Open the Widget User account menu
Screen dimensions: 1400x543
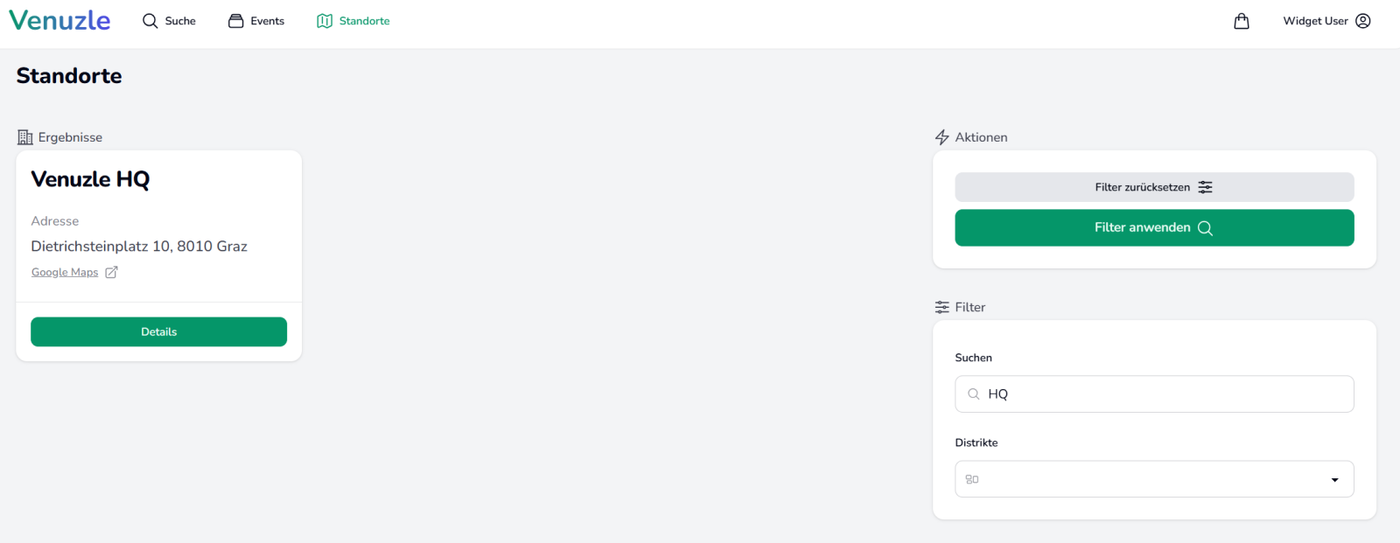(x=1326, y=21)
